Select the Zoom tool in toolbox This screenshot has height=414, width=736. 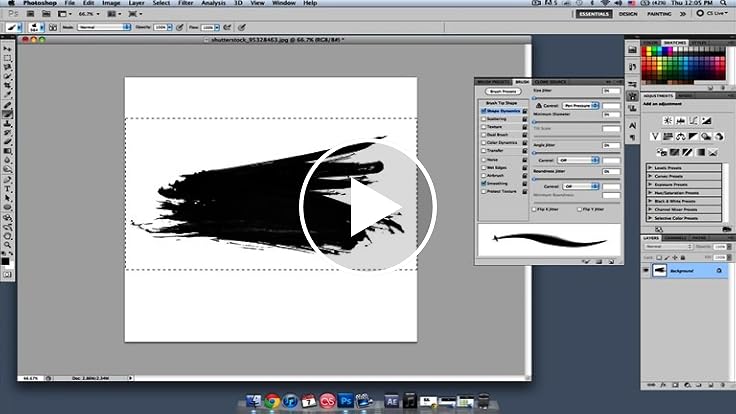click(x=8, y=245)
